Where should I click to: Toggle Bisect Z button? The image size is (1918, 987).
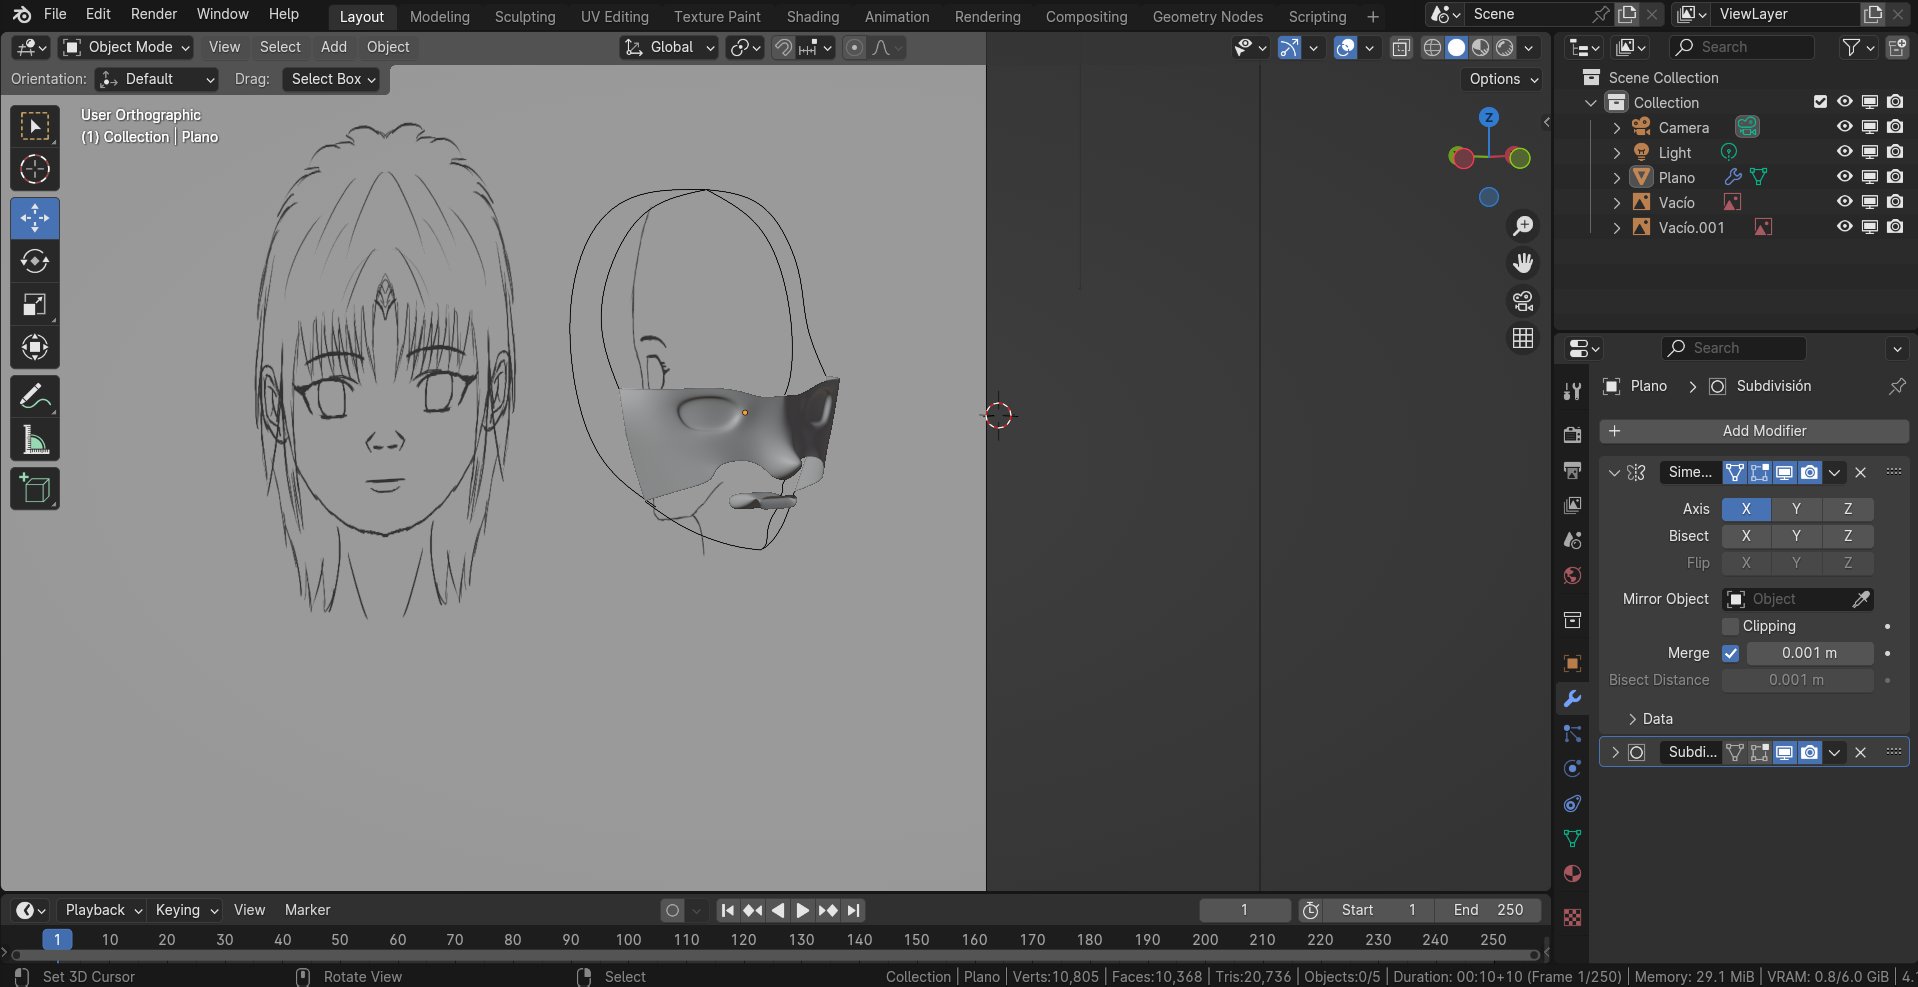click(x=1848, y=536)
